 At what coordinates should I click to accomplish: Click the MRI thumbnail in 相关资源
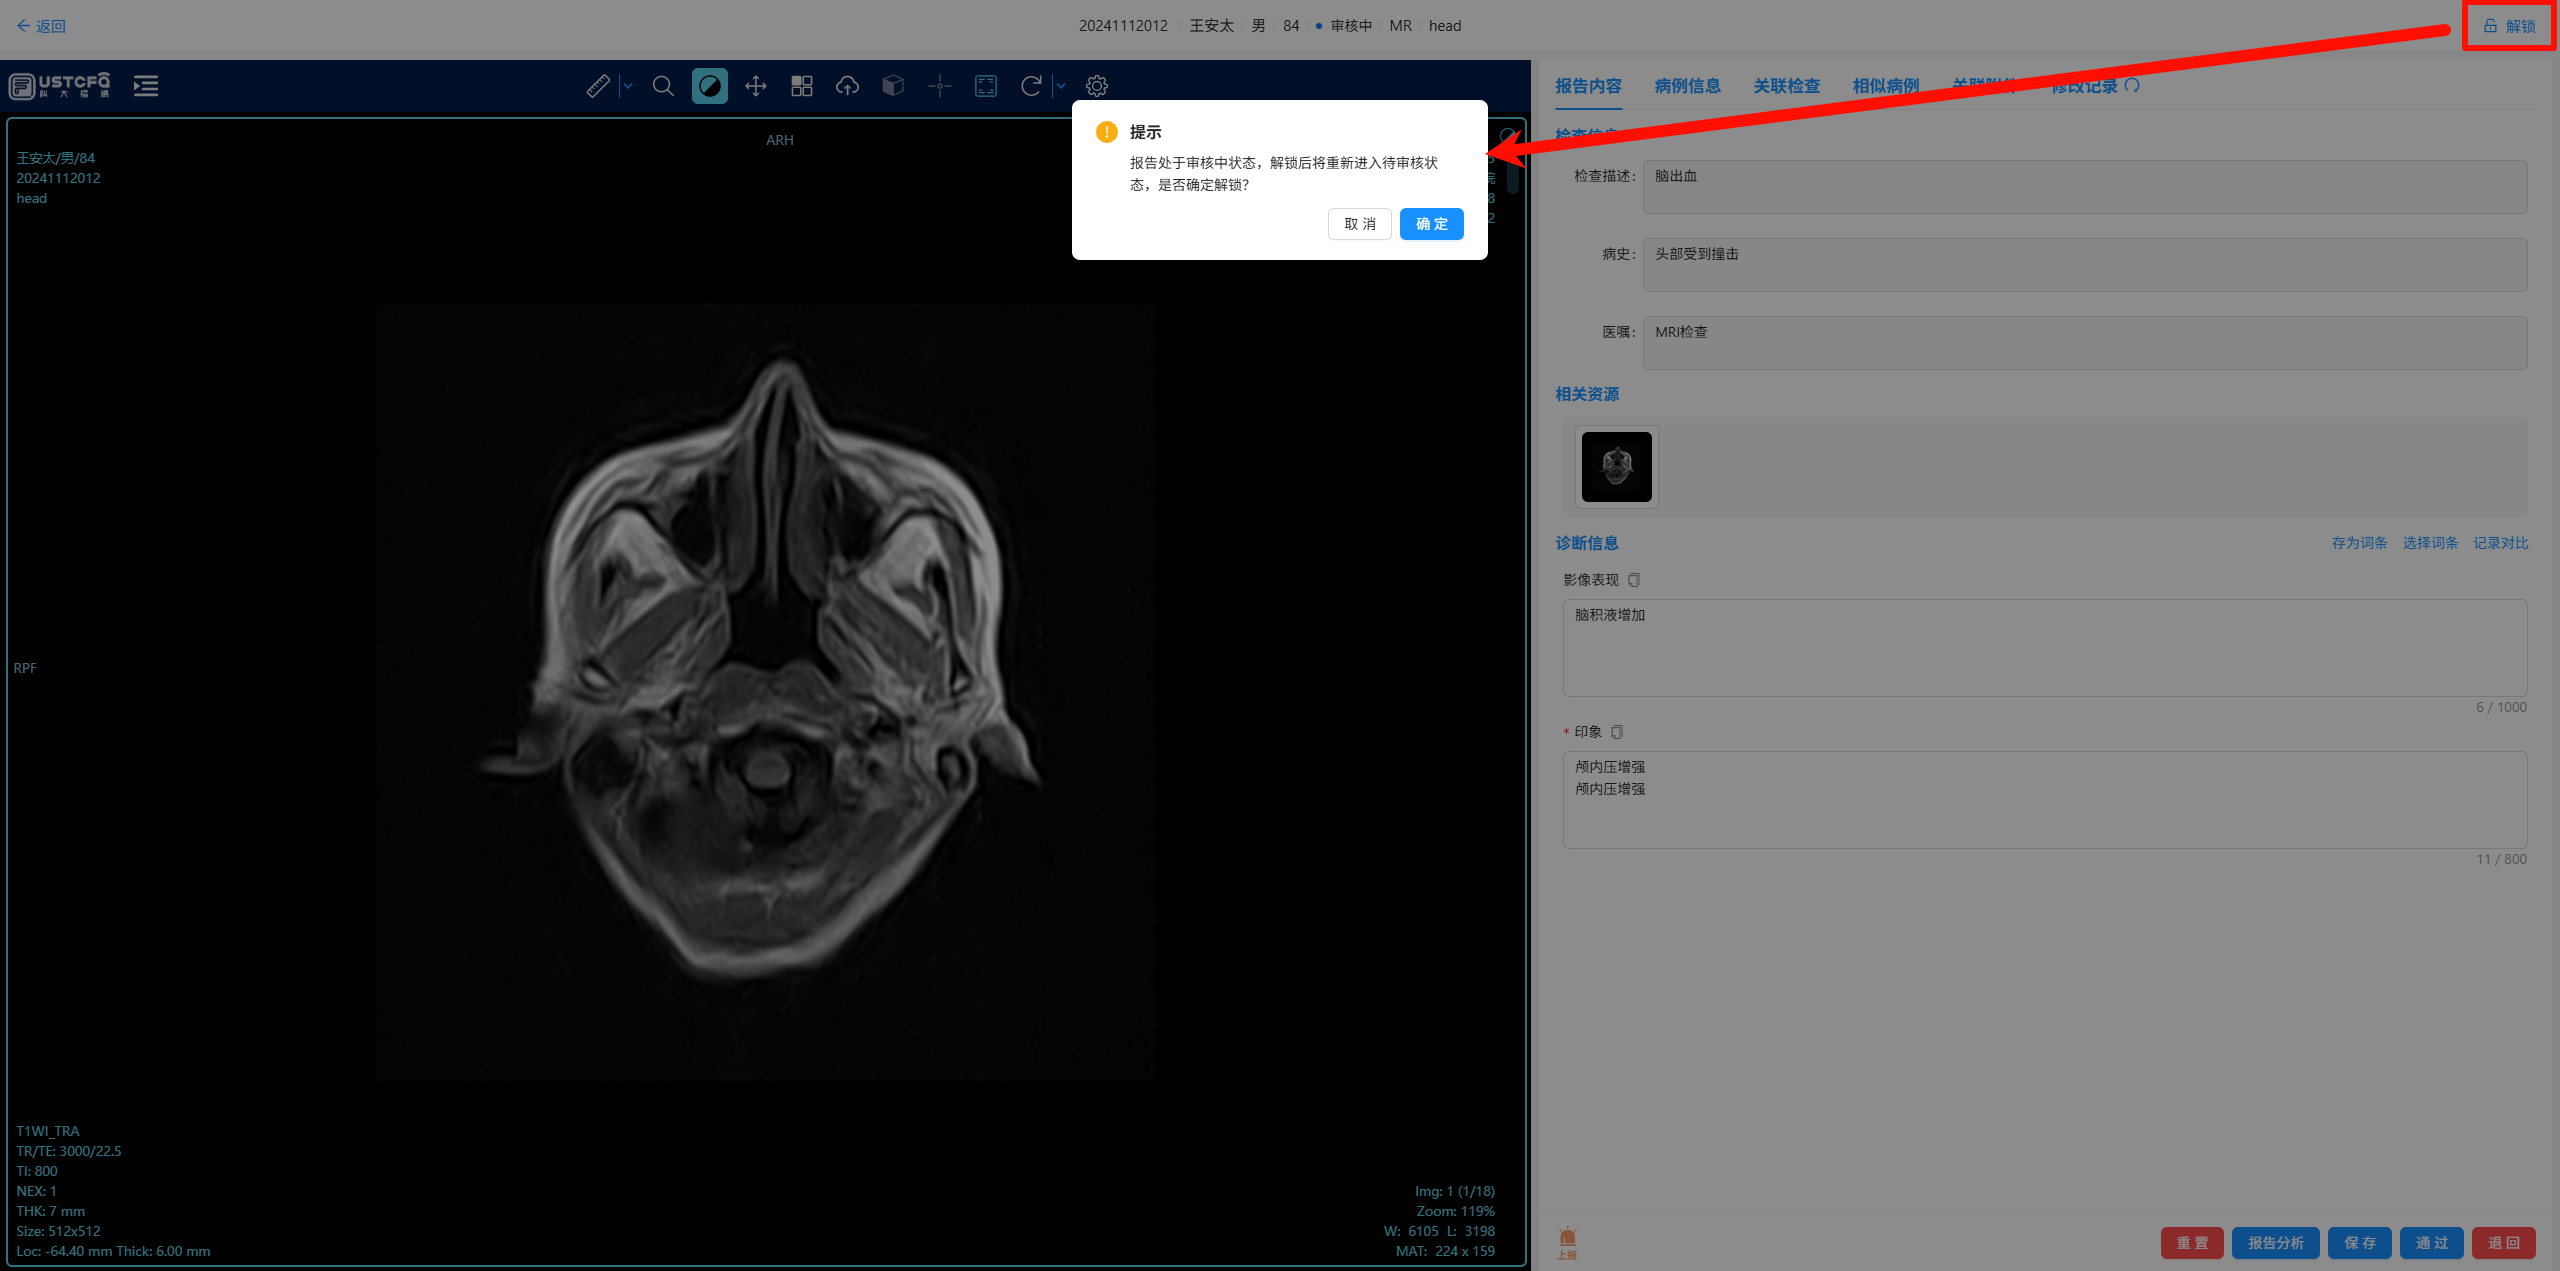coord(1616,467)
